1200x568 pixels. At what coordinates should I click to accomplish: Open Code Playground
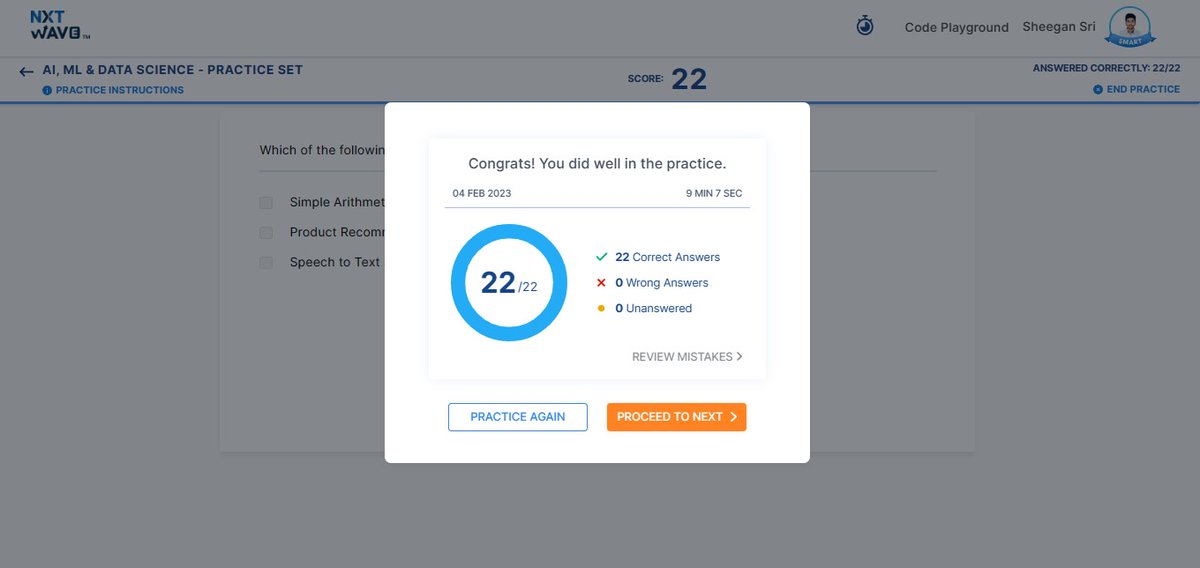pos(957,27)
